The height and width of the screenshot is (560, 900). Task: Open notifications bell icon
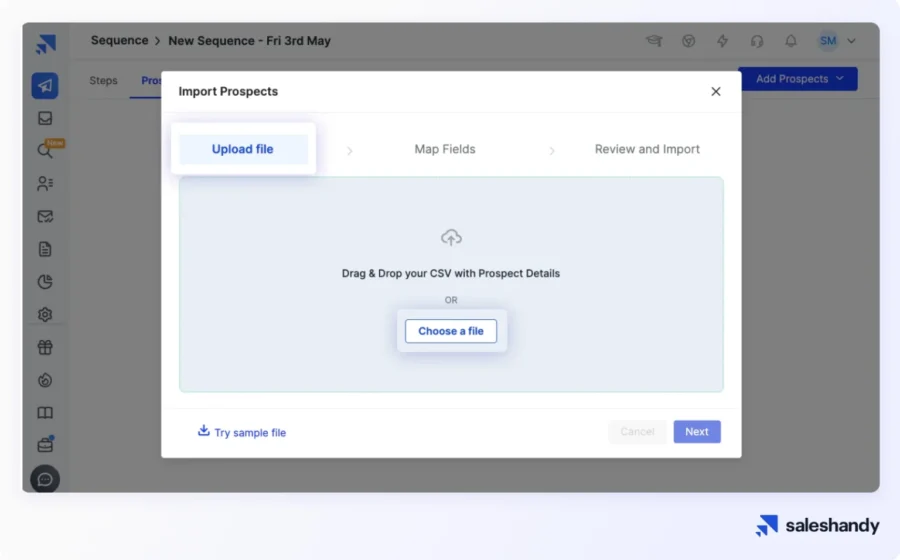pos(791,41)
